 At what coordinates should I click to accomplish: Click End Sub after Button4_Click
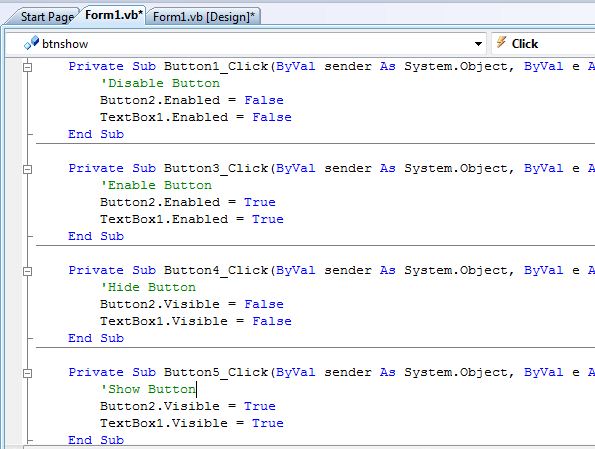[x=96, y=339]
